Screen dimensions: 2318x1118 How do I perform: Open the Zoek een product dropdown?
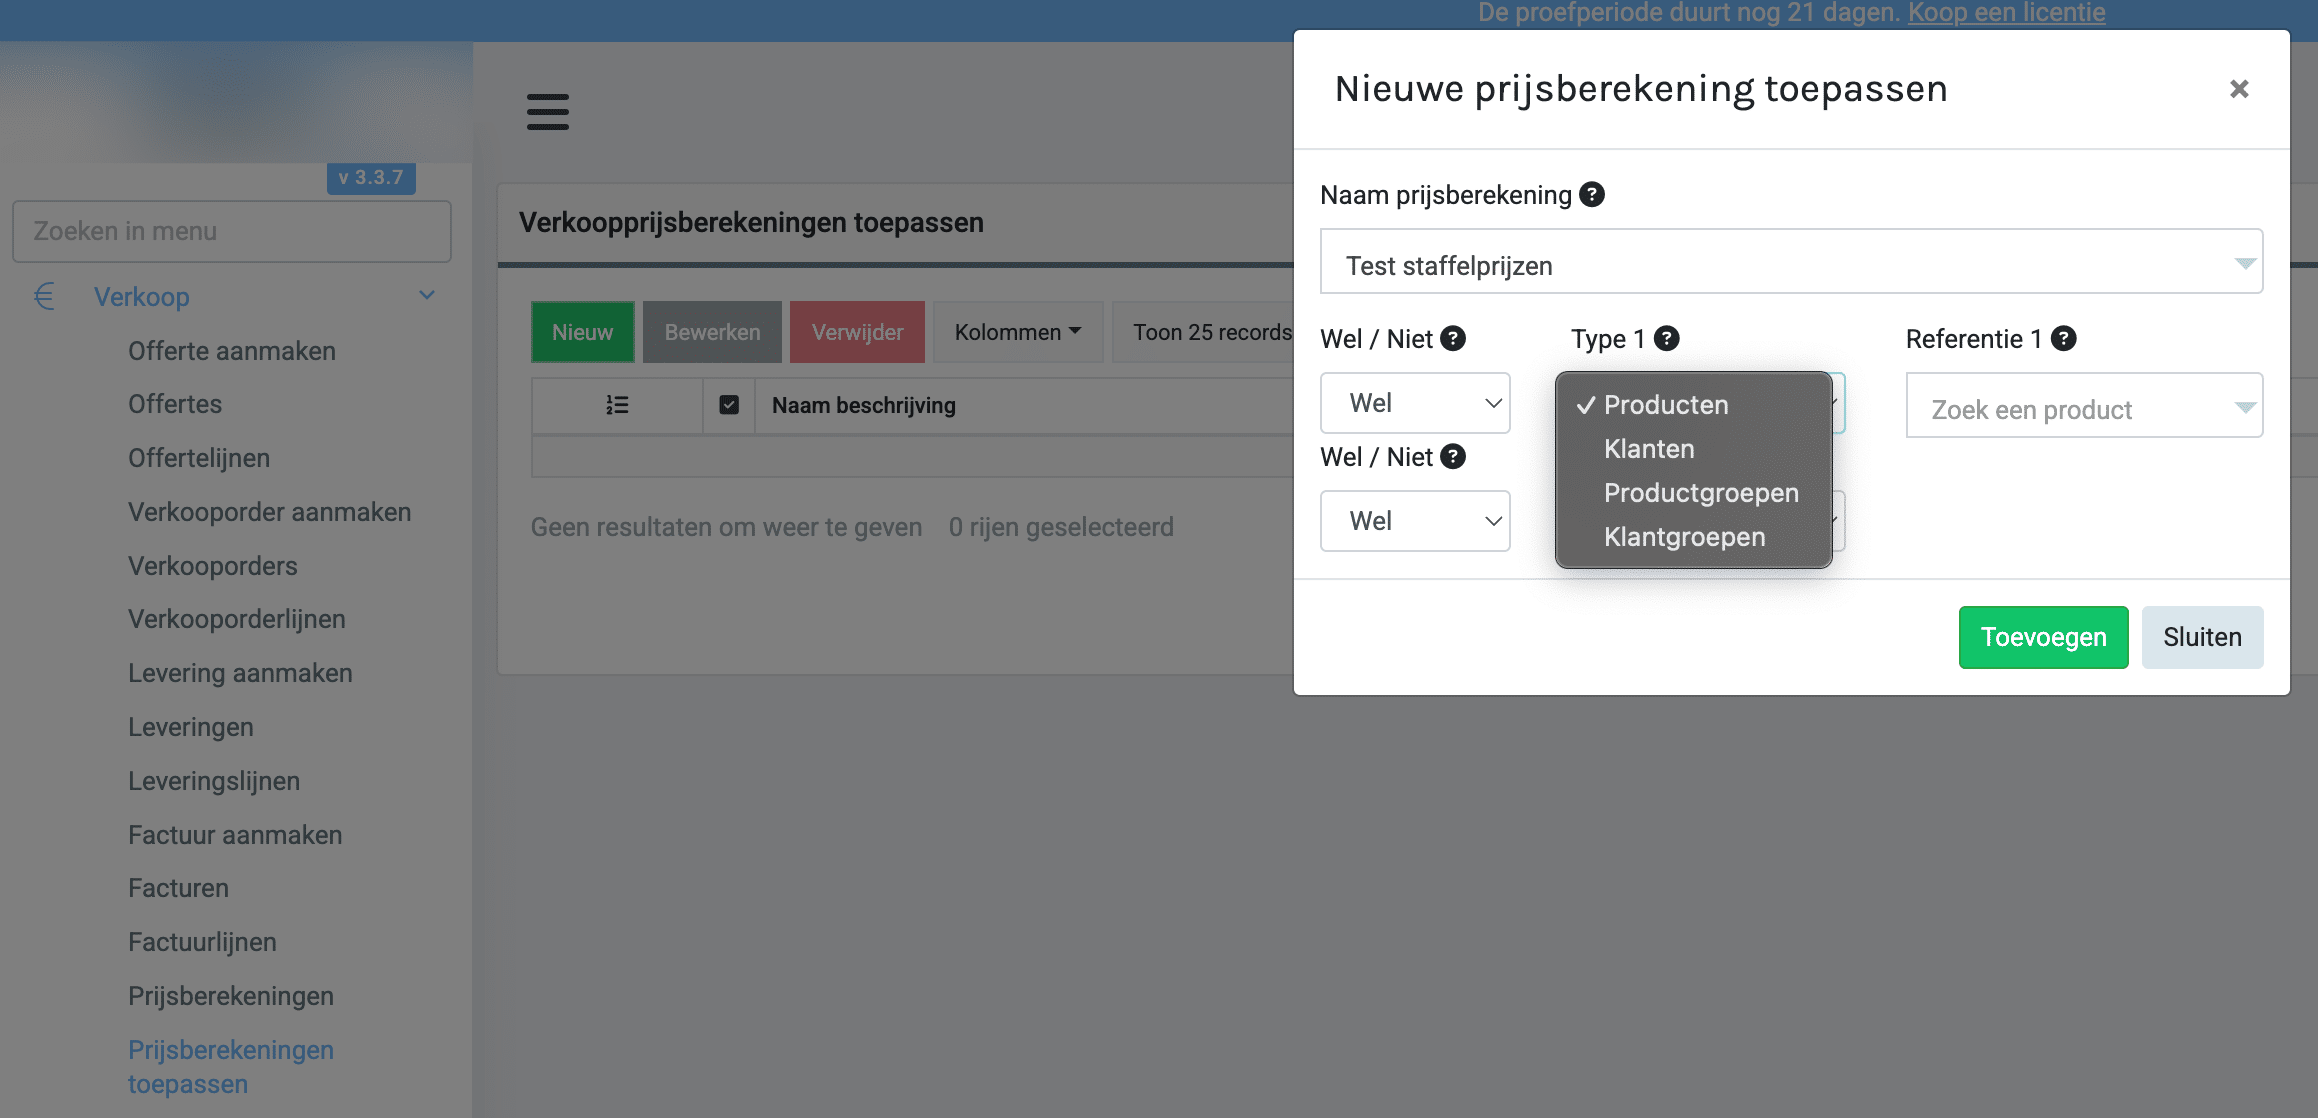pos(2084,406)
